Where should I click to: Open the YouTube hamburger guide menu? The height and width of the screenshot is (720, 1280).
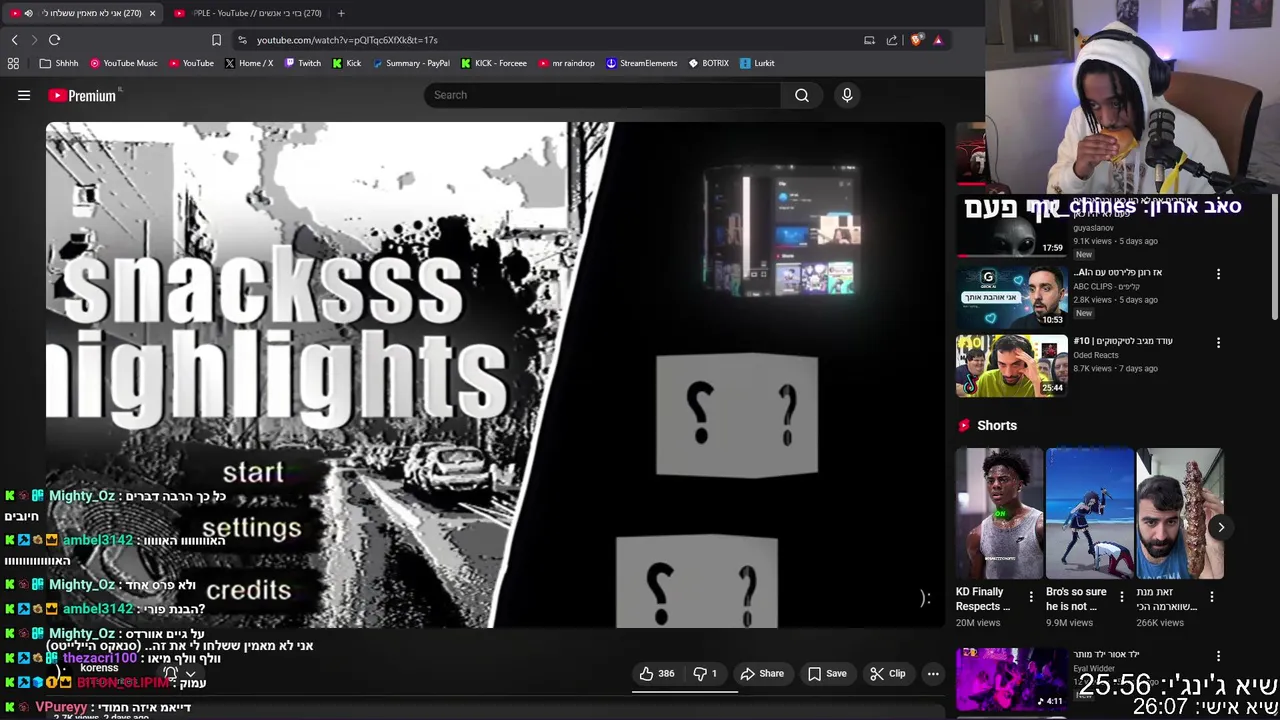click(x=24, y=95)
